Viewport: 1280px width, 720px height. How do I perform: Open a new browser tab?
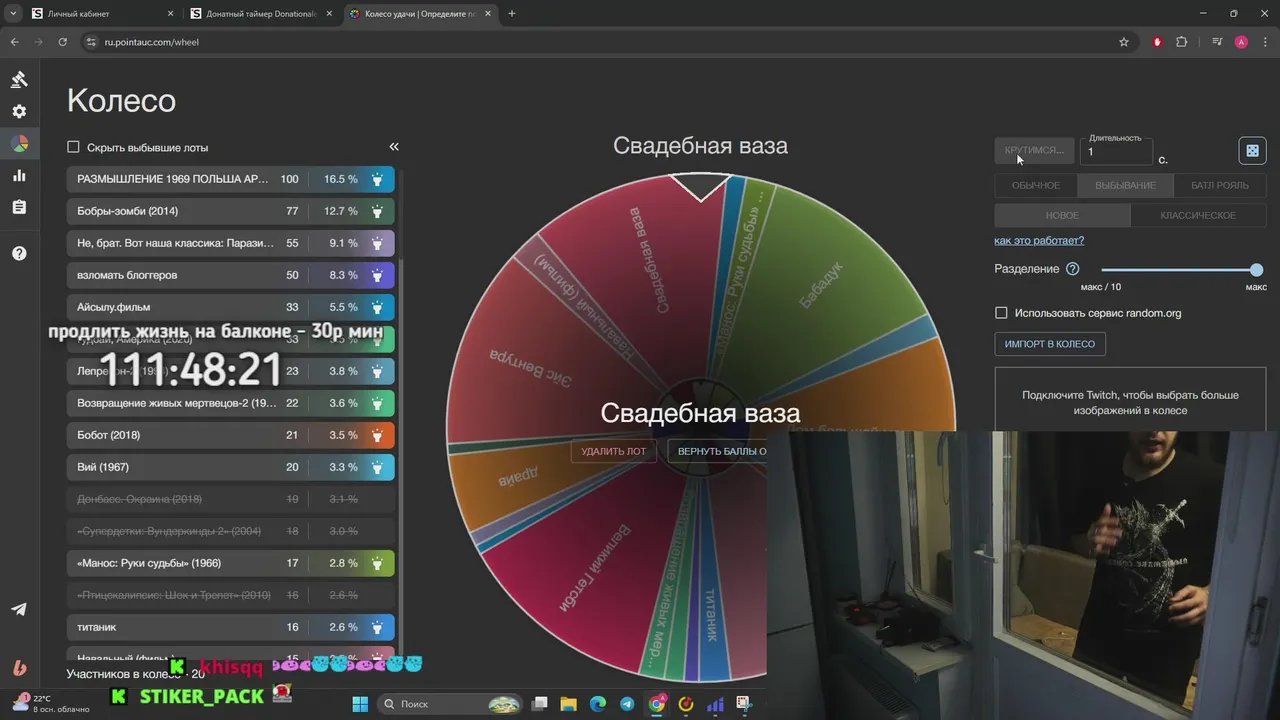512,14
